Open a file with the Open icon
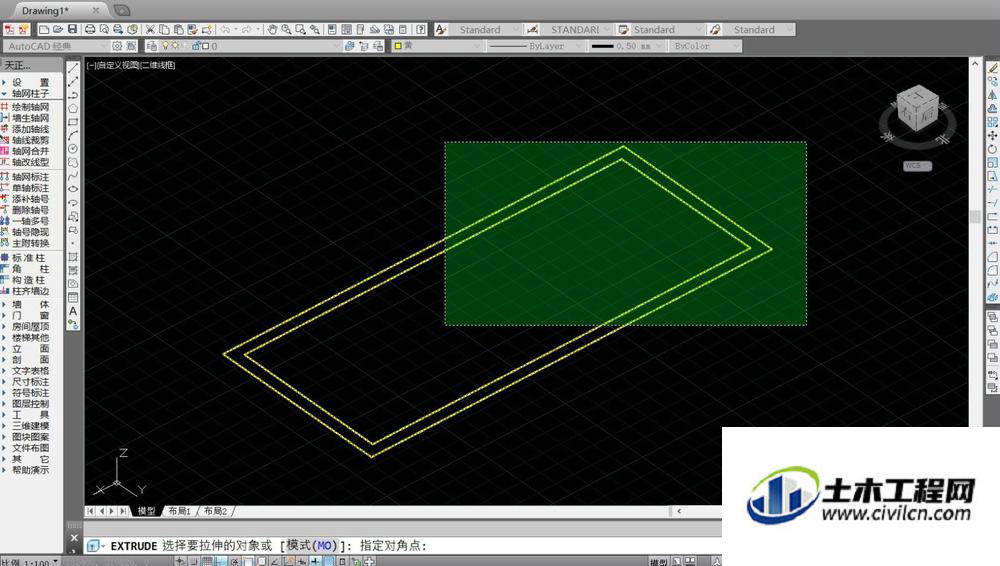1000x566 pixels. coord(58,29)
